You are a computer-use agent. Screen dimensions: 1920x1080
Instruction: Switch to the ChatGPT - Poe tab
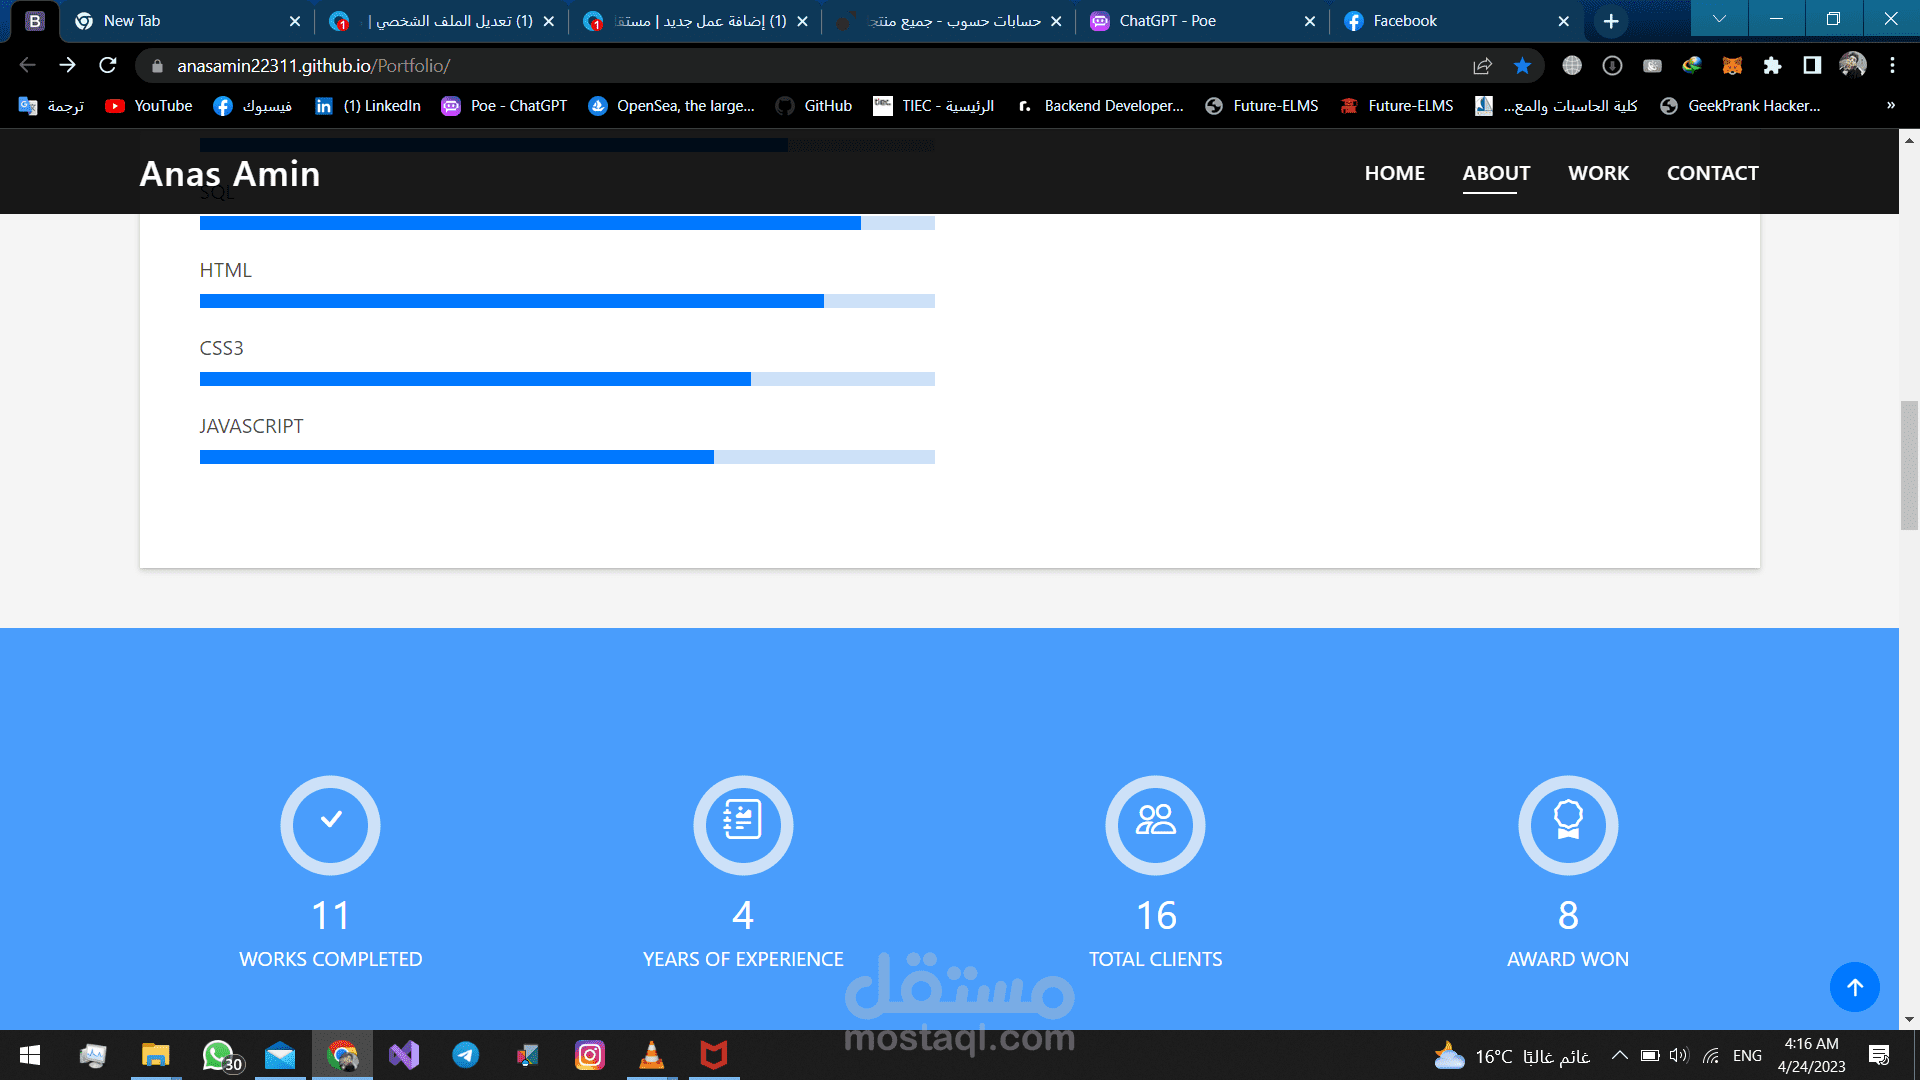pos(1167,21)
